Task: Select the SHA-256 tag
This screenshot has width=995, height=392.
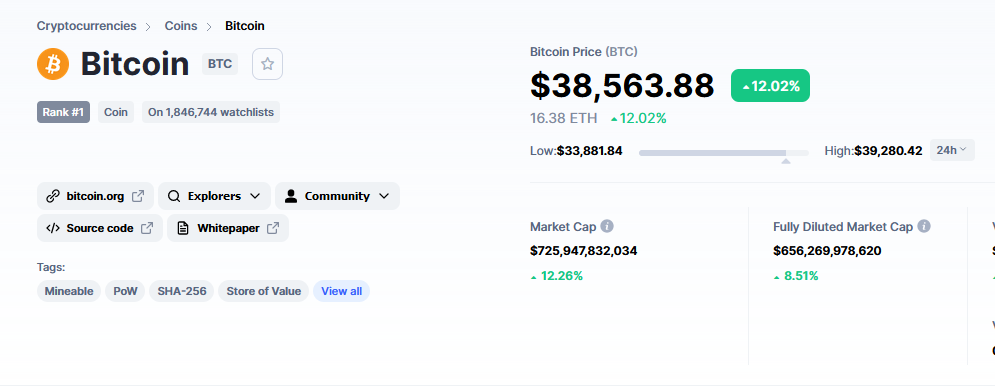Action: [x=181, y=291]
